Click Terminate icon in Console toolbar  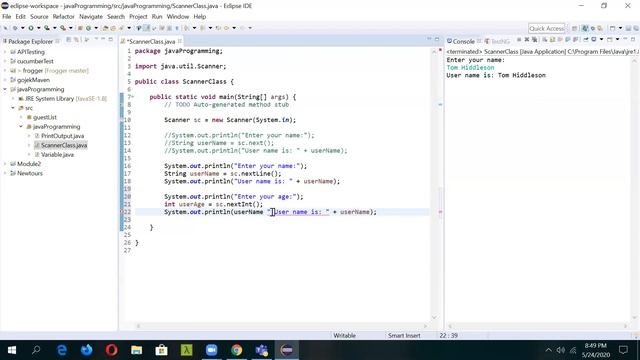(x=519, y=40)
